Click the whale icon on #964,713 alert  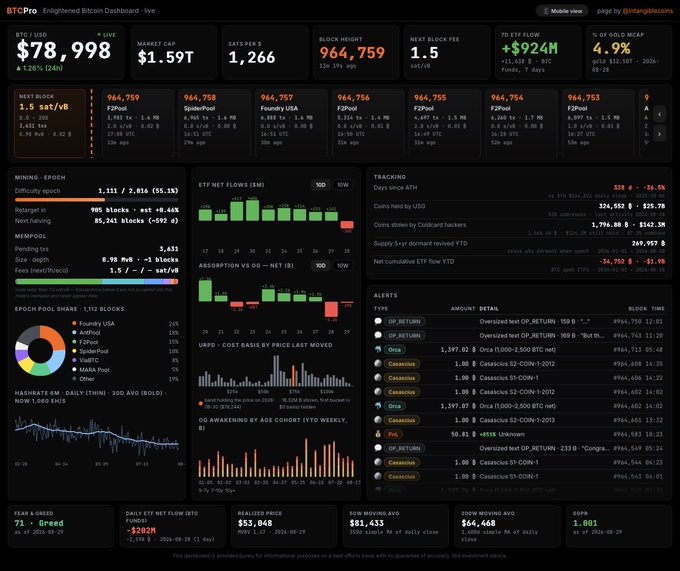point(378,349)
